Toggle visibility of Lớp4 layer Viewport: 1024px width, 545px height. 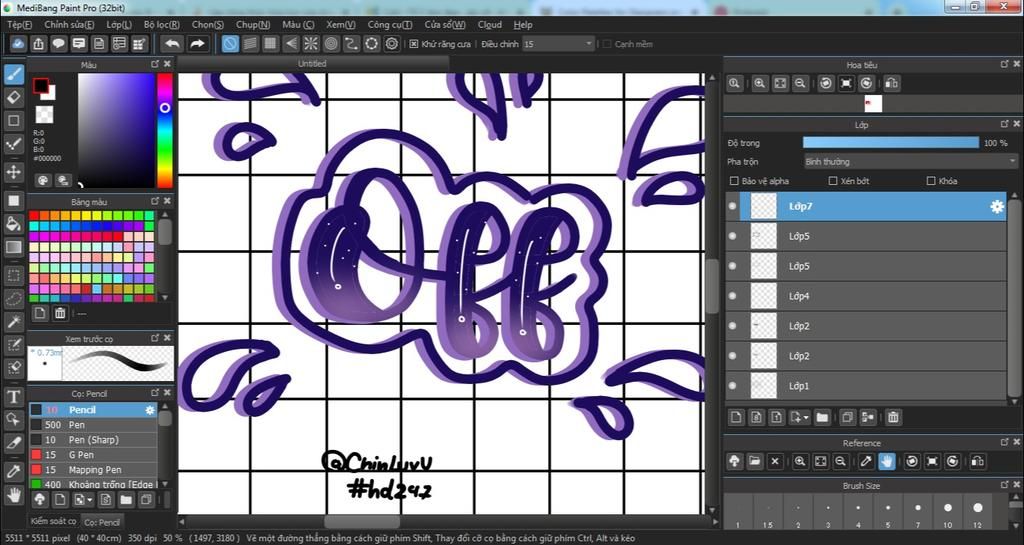point(732,296)
